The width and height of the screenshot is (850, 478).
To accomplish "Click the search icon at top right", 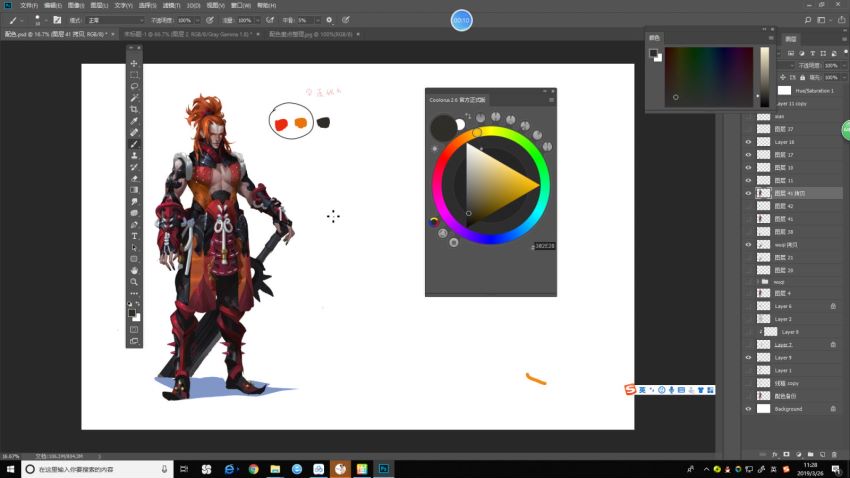I will [x=808, y=20].
